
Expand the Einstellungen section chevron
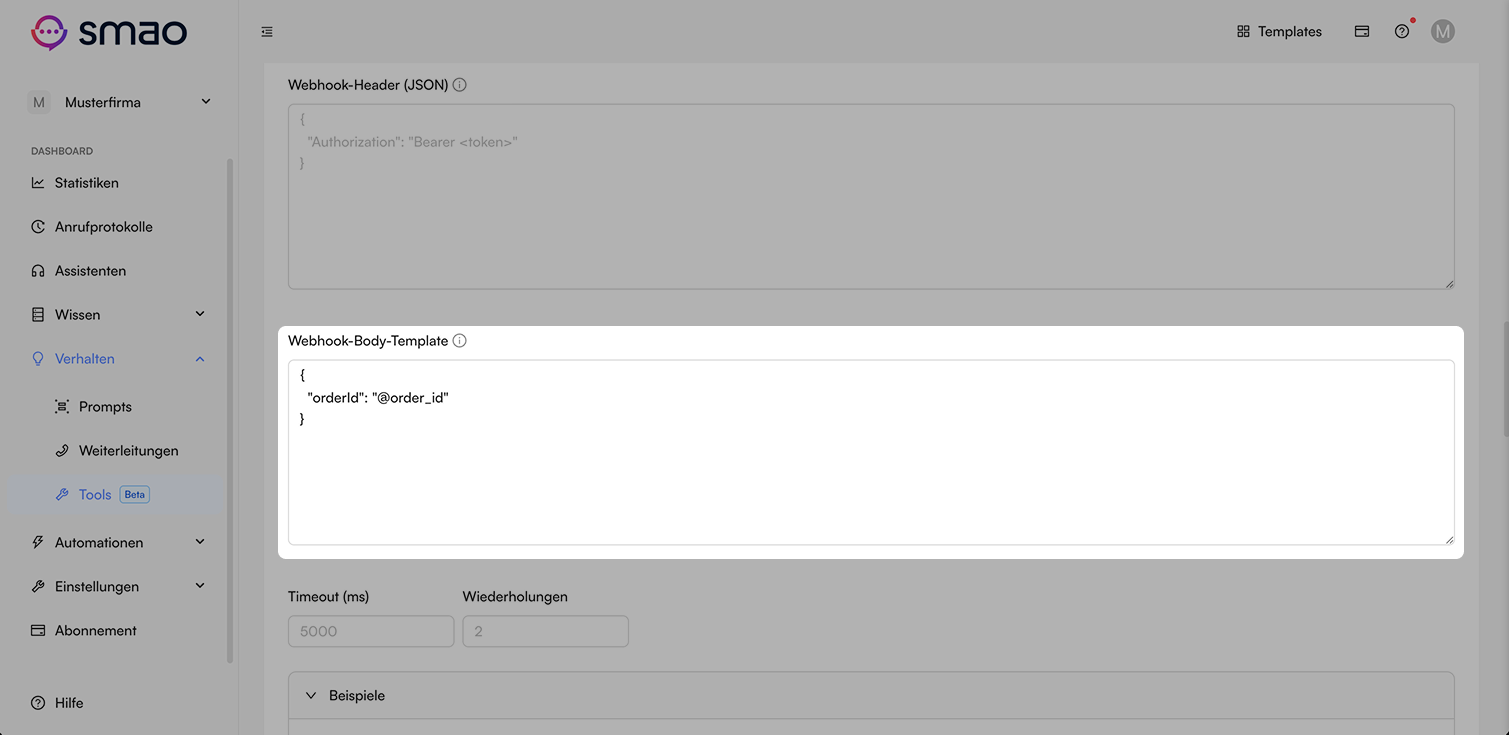click(200, 586)
